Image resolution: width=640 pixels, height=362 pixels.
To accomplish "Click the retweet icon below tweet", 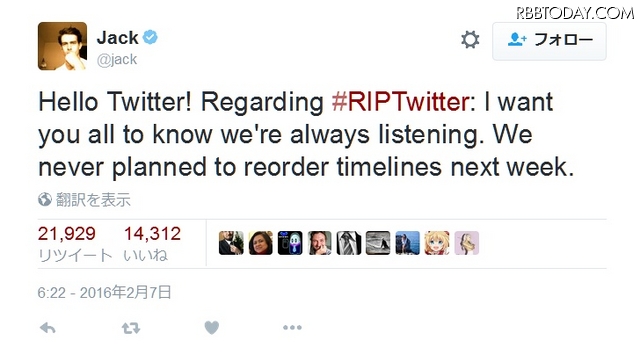I will [x=131, y=328].
